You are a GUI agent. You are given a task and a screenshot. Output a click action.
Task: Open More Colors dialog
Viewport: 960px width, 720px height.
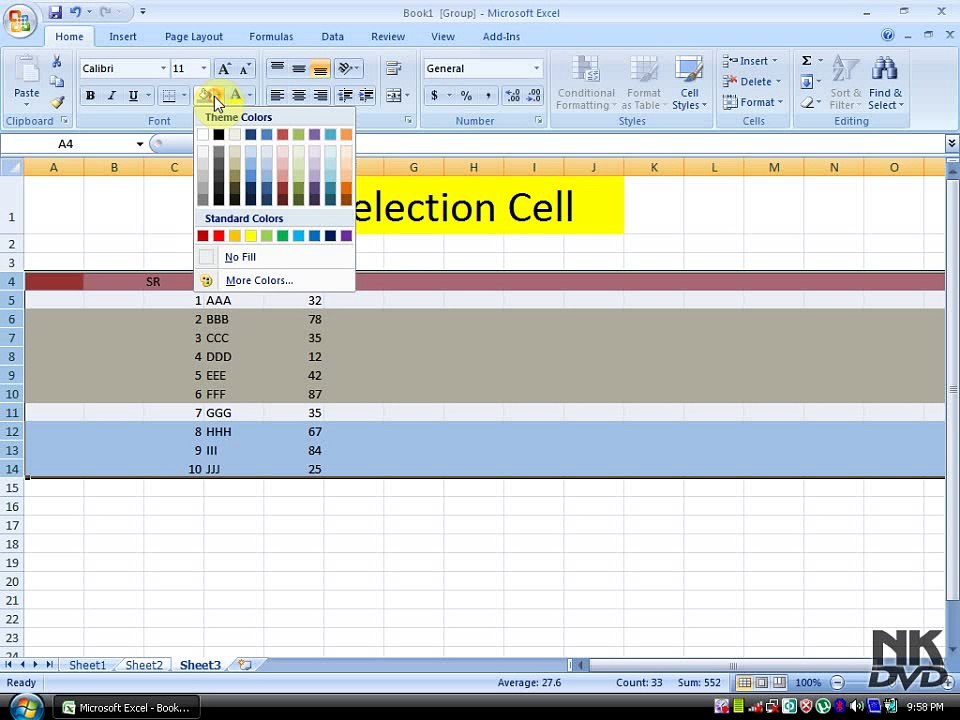tap(275, 280)
